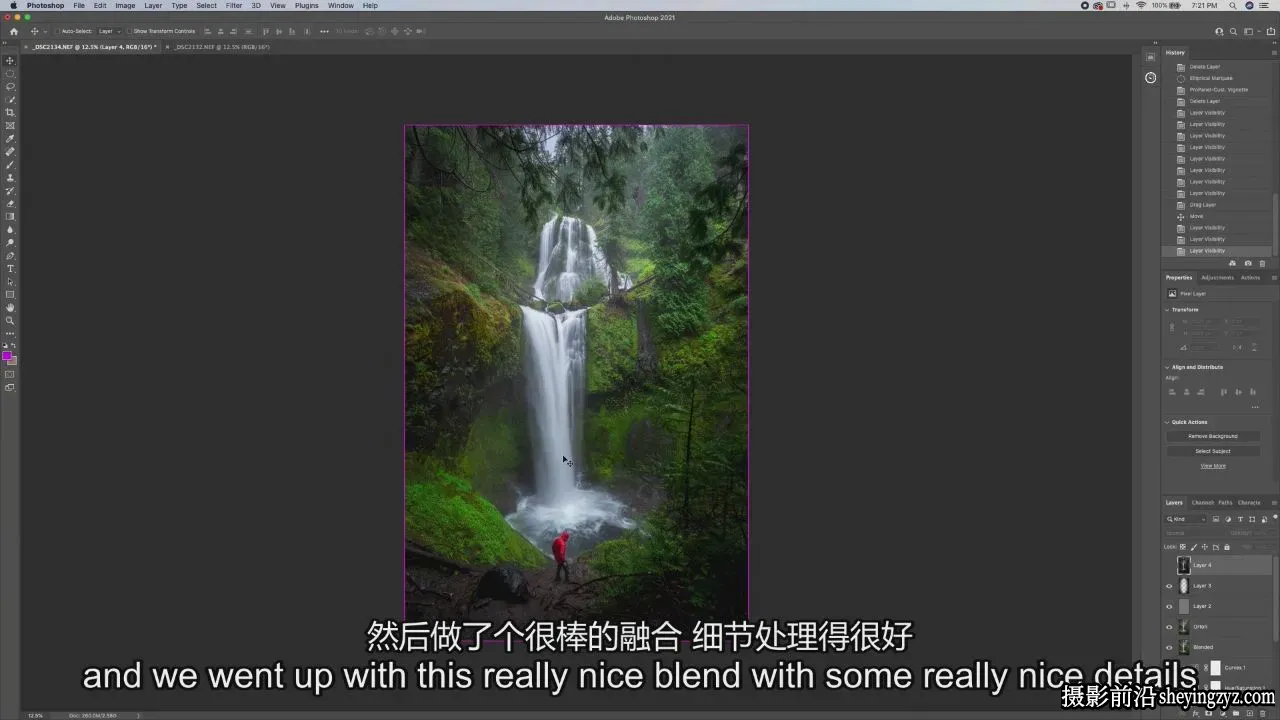
Task: Click the lock all layers icon
Action: click(1227, 547)
